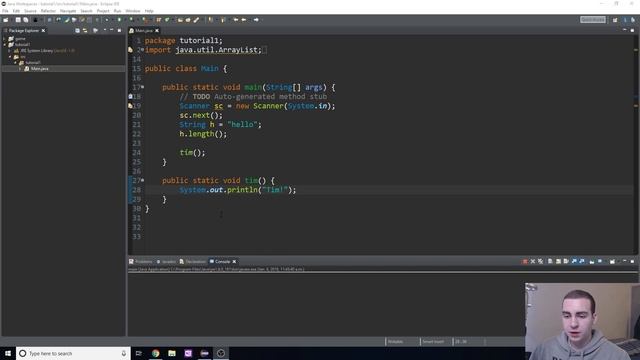Image resolution: width=640 pixels, height=360 pixels.
Task: Open the Edit menu
Action: pyautogui.click(x=16, y=11)
